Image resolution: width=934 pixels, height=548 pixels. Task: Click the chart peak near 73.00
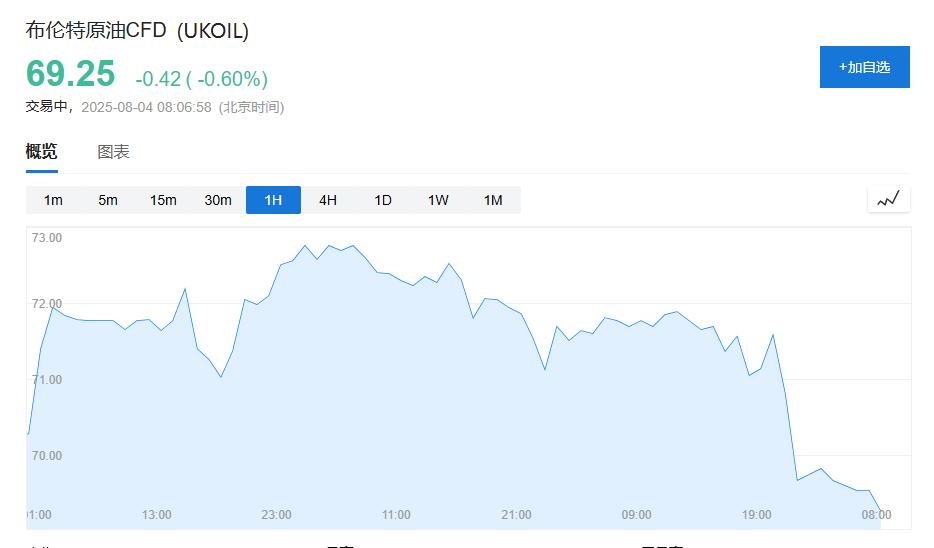(x=305, y=246)
